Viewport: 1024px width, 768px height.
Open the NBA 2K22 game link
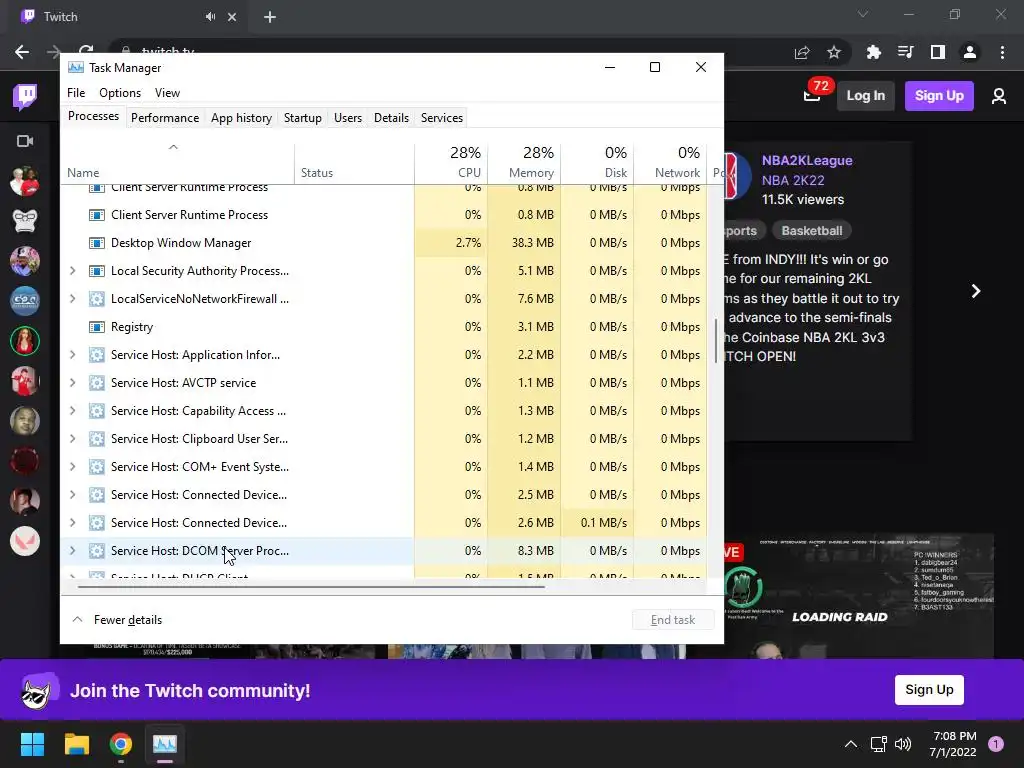pos(793,180)
